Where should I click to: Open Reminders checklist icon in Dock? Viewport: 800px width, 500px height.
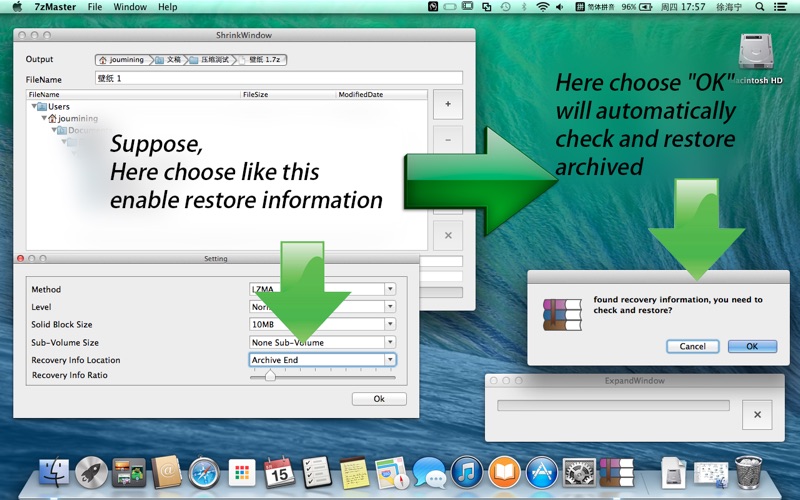tap(316, 472)
